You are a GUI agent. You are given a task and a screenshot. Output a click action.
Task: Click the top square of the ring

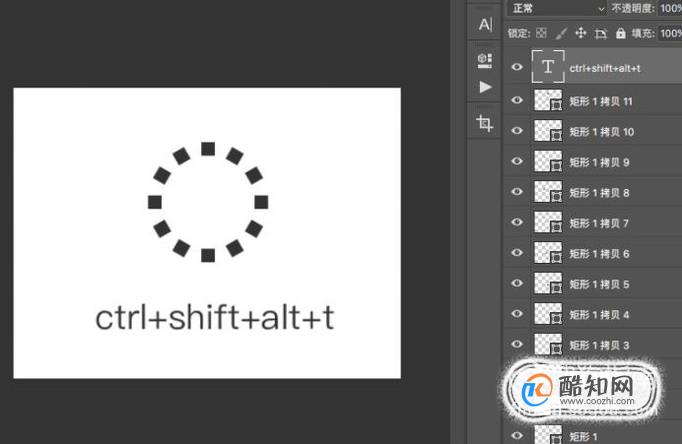click(x=208, y=149)
